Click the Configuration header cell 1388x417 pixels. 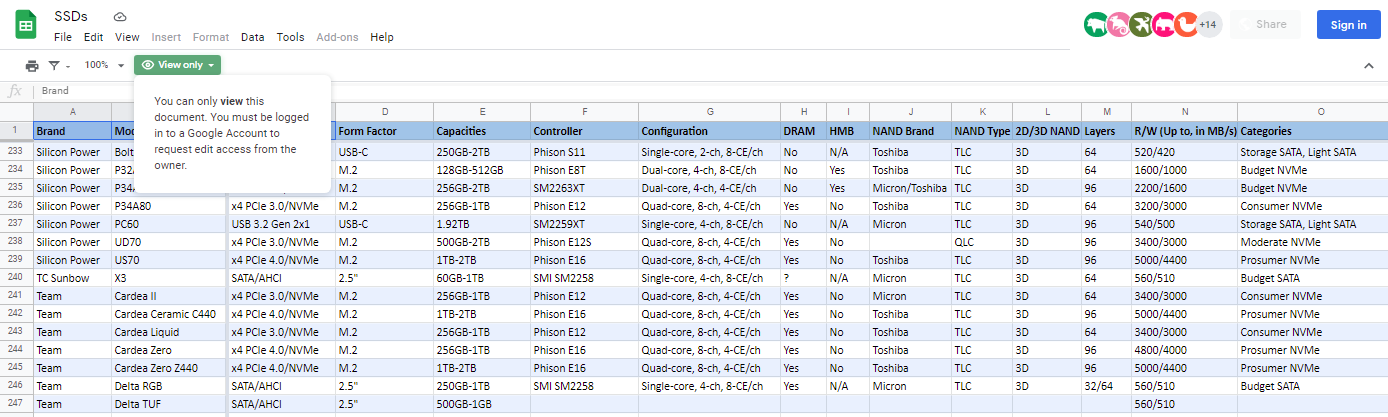[709, 131]
